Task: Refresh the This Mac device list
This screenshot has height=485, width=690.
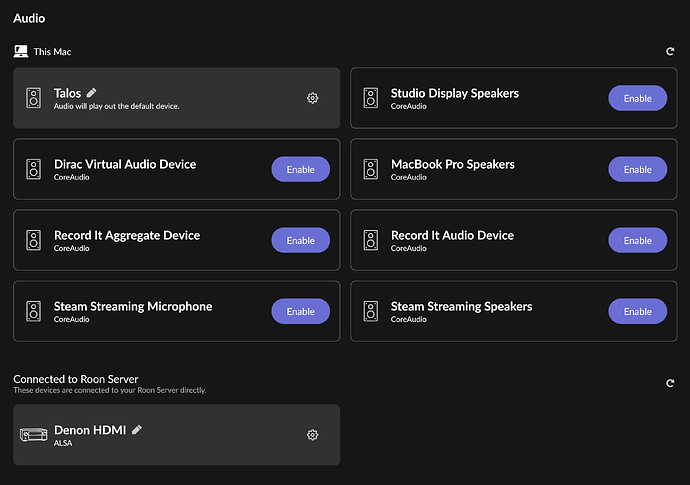Action: 670,51
